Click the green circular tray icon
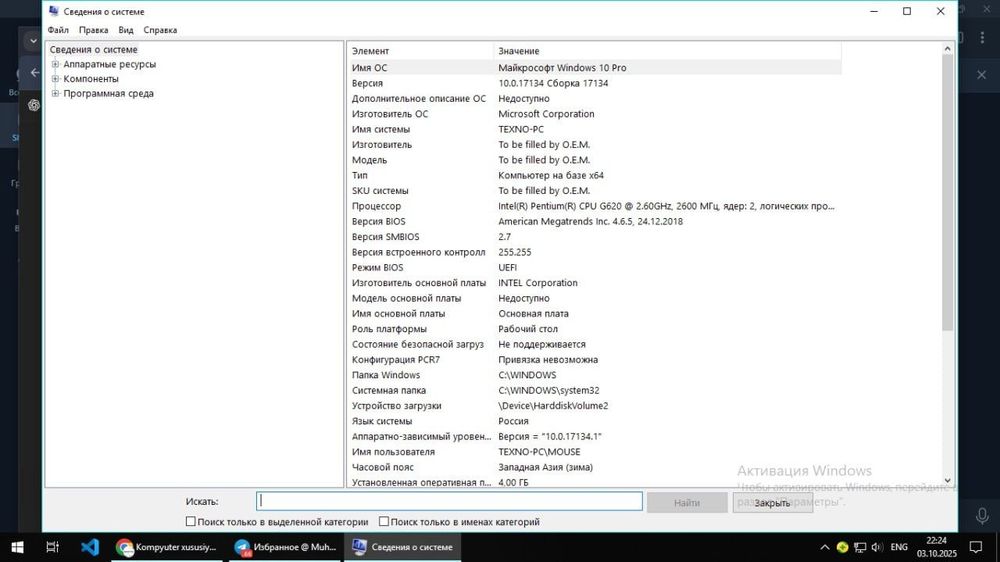This screenshot has height=562, width=1000. 842,547
